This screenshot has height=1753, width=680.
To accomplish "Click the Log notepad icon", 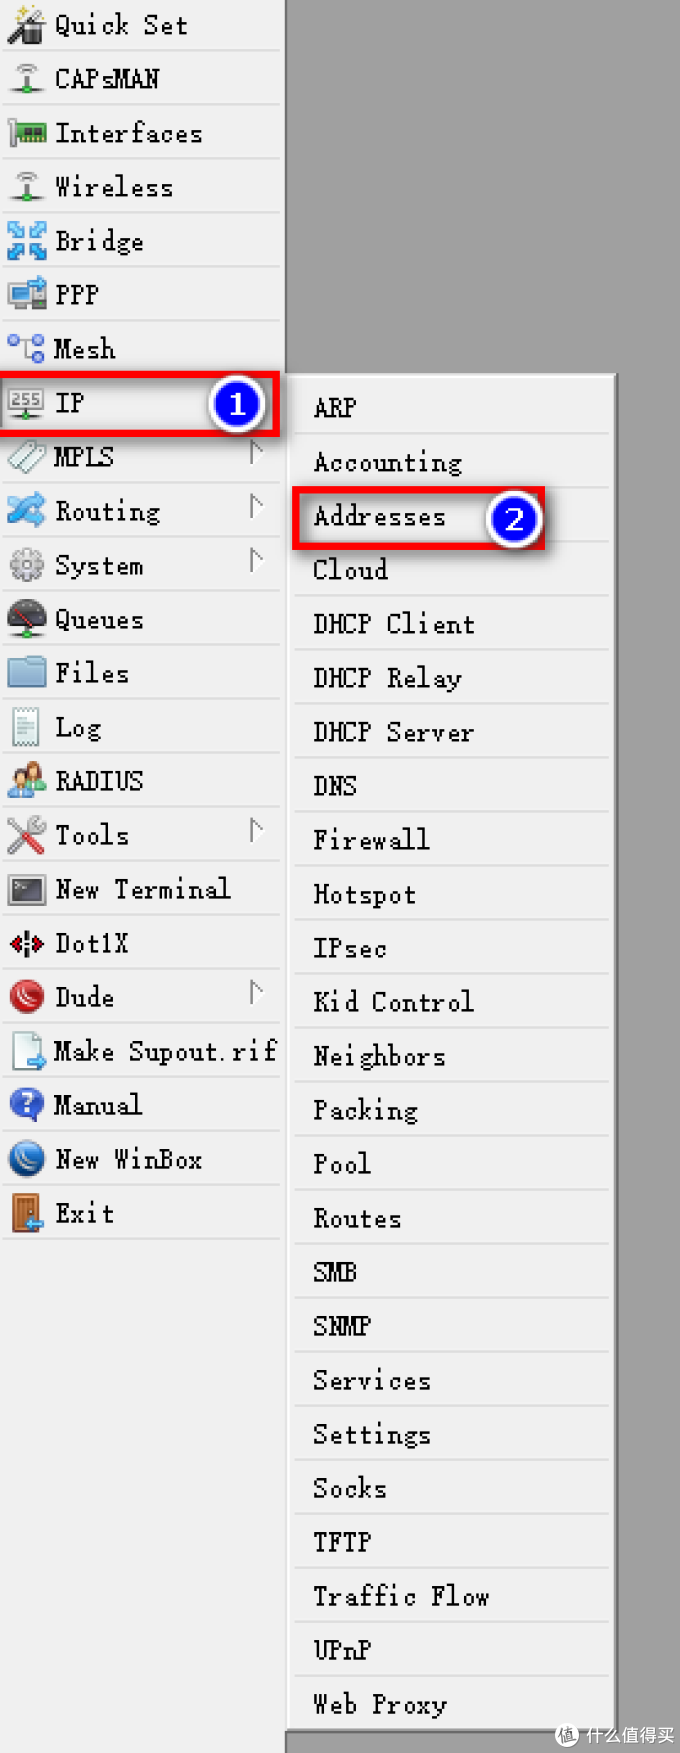I will [x=26, y=727].
